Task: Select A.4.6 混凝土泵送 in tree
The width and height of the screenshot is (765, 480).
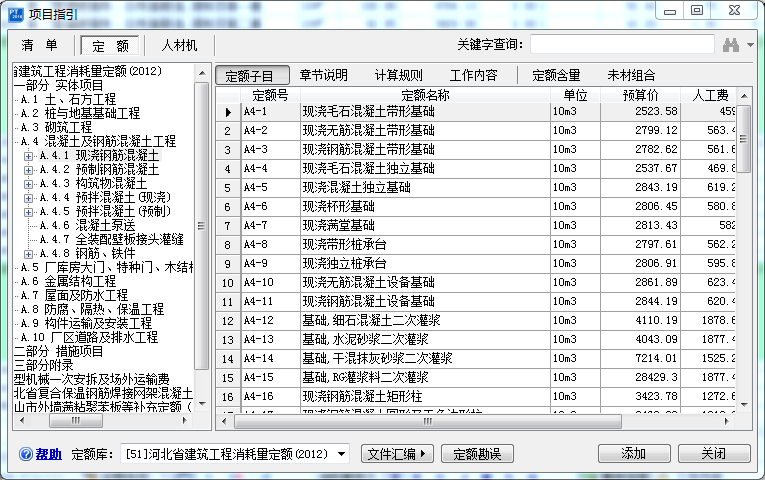Action: pos(87,225)
